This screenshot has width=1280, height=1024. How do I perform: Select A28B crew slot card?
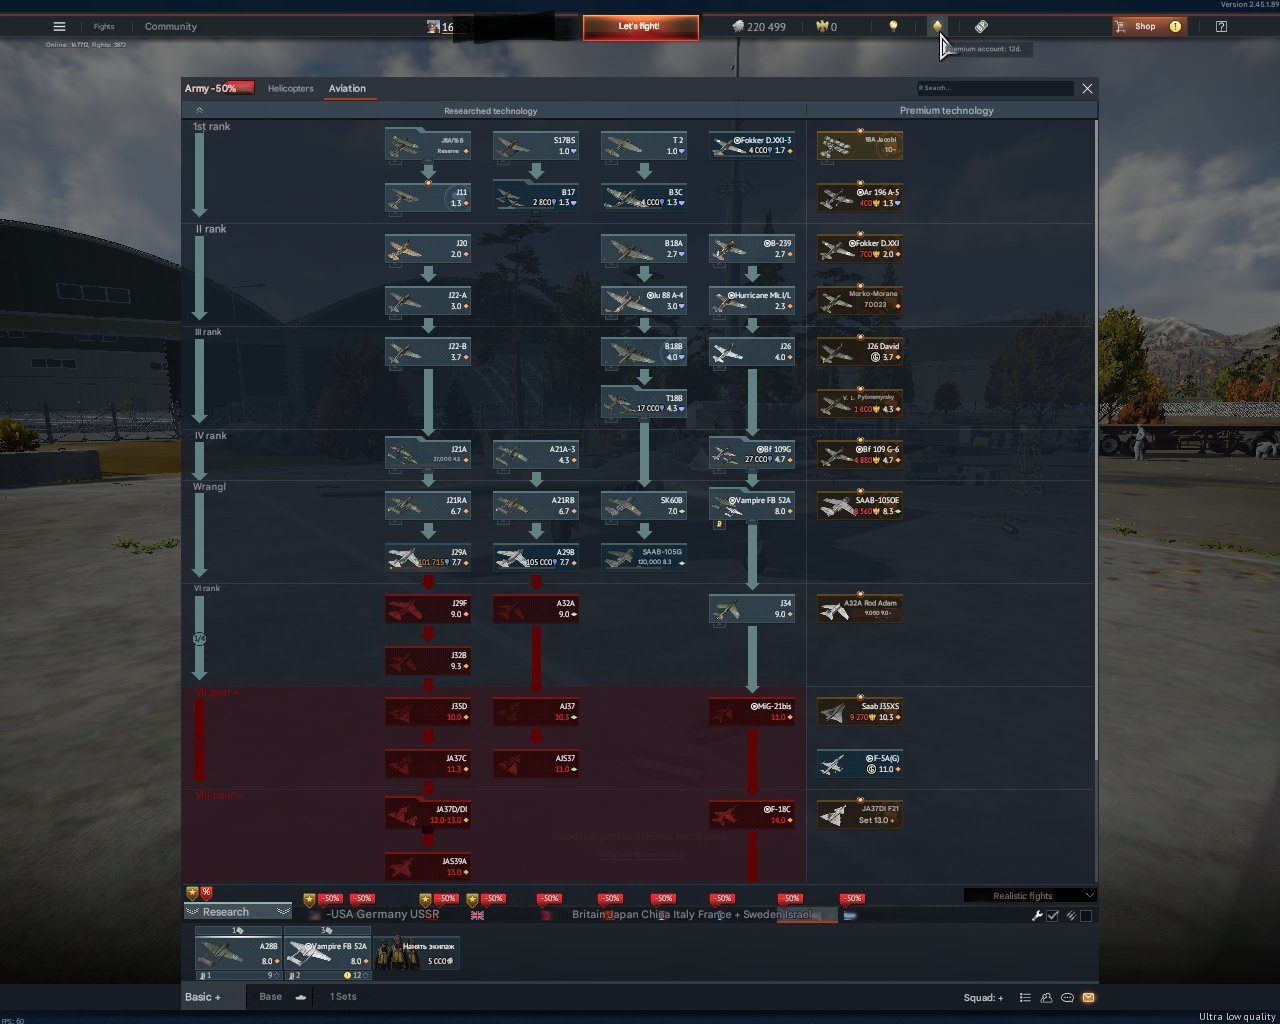point(238,953)
